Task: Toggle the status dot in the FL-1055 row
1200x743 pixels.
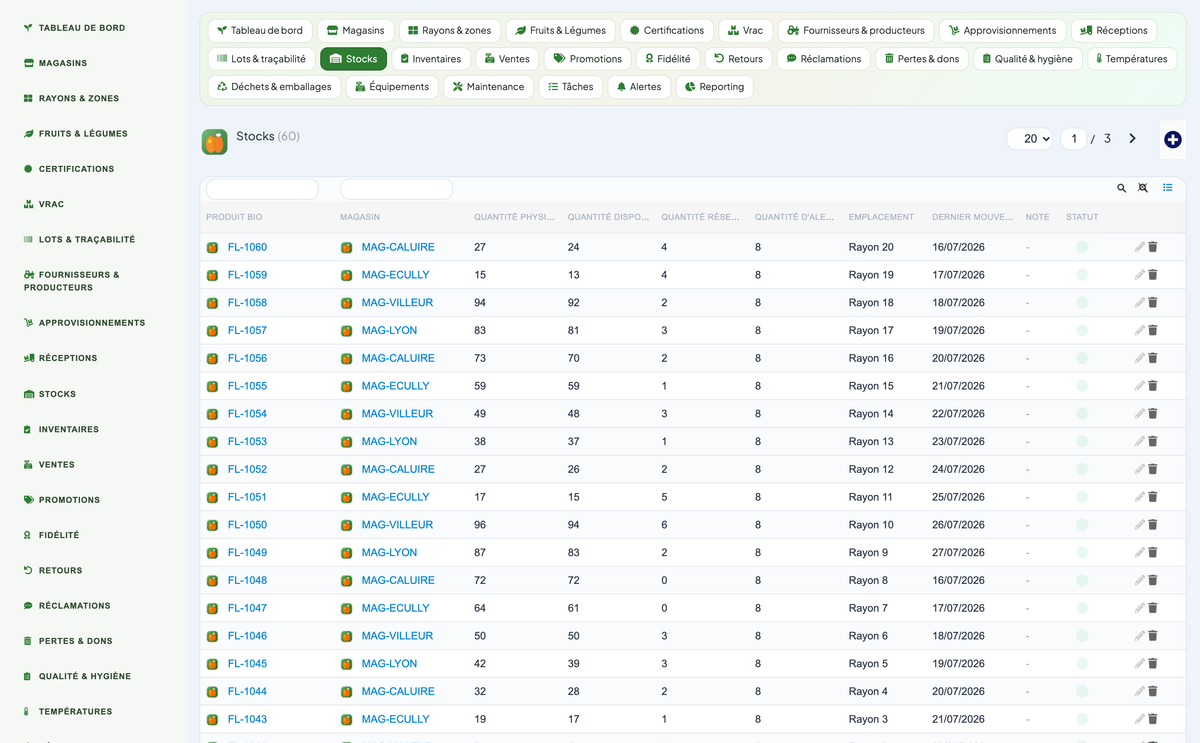Action: pyautogui.click(x=1082, y=386)
